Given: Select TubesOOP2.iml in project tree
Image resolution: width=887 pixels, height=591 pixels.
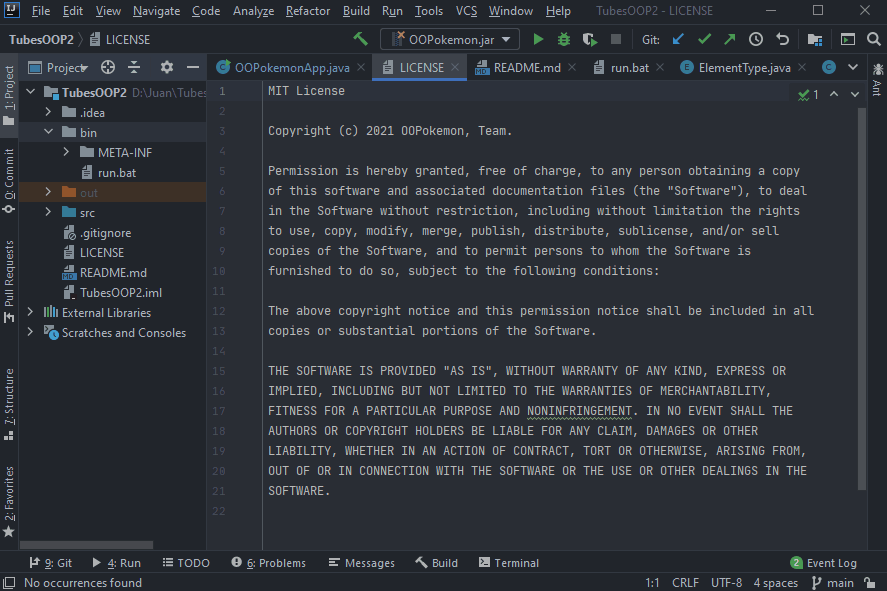Looking at the screenshot, I should click(120, 292).
